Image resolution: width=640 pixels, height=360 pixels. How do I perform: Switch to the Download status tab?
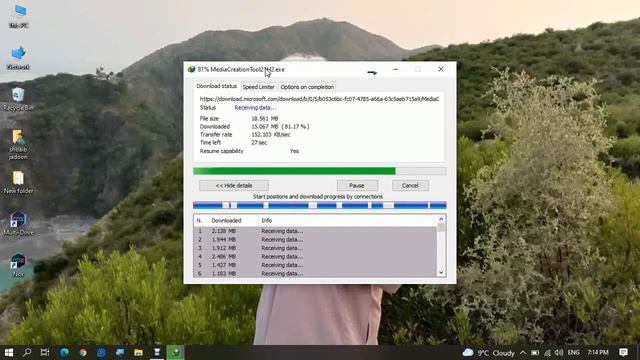(216, 86)
